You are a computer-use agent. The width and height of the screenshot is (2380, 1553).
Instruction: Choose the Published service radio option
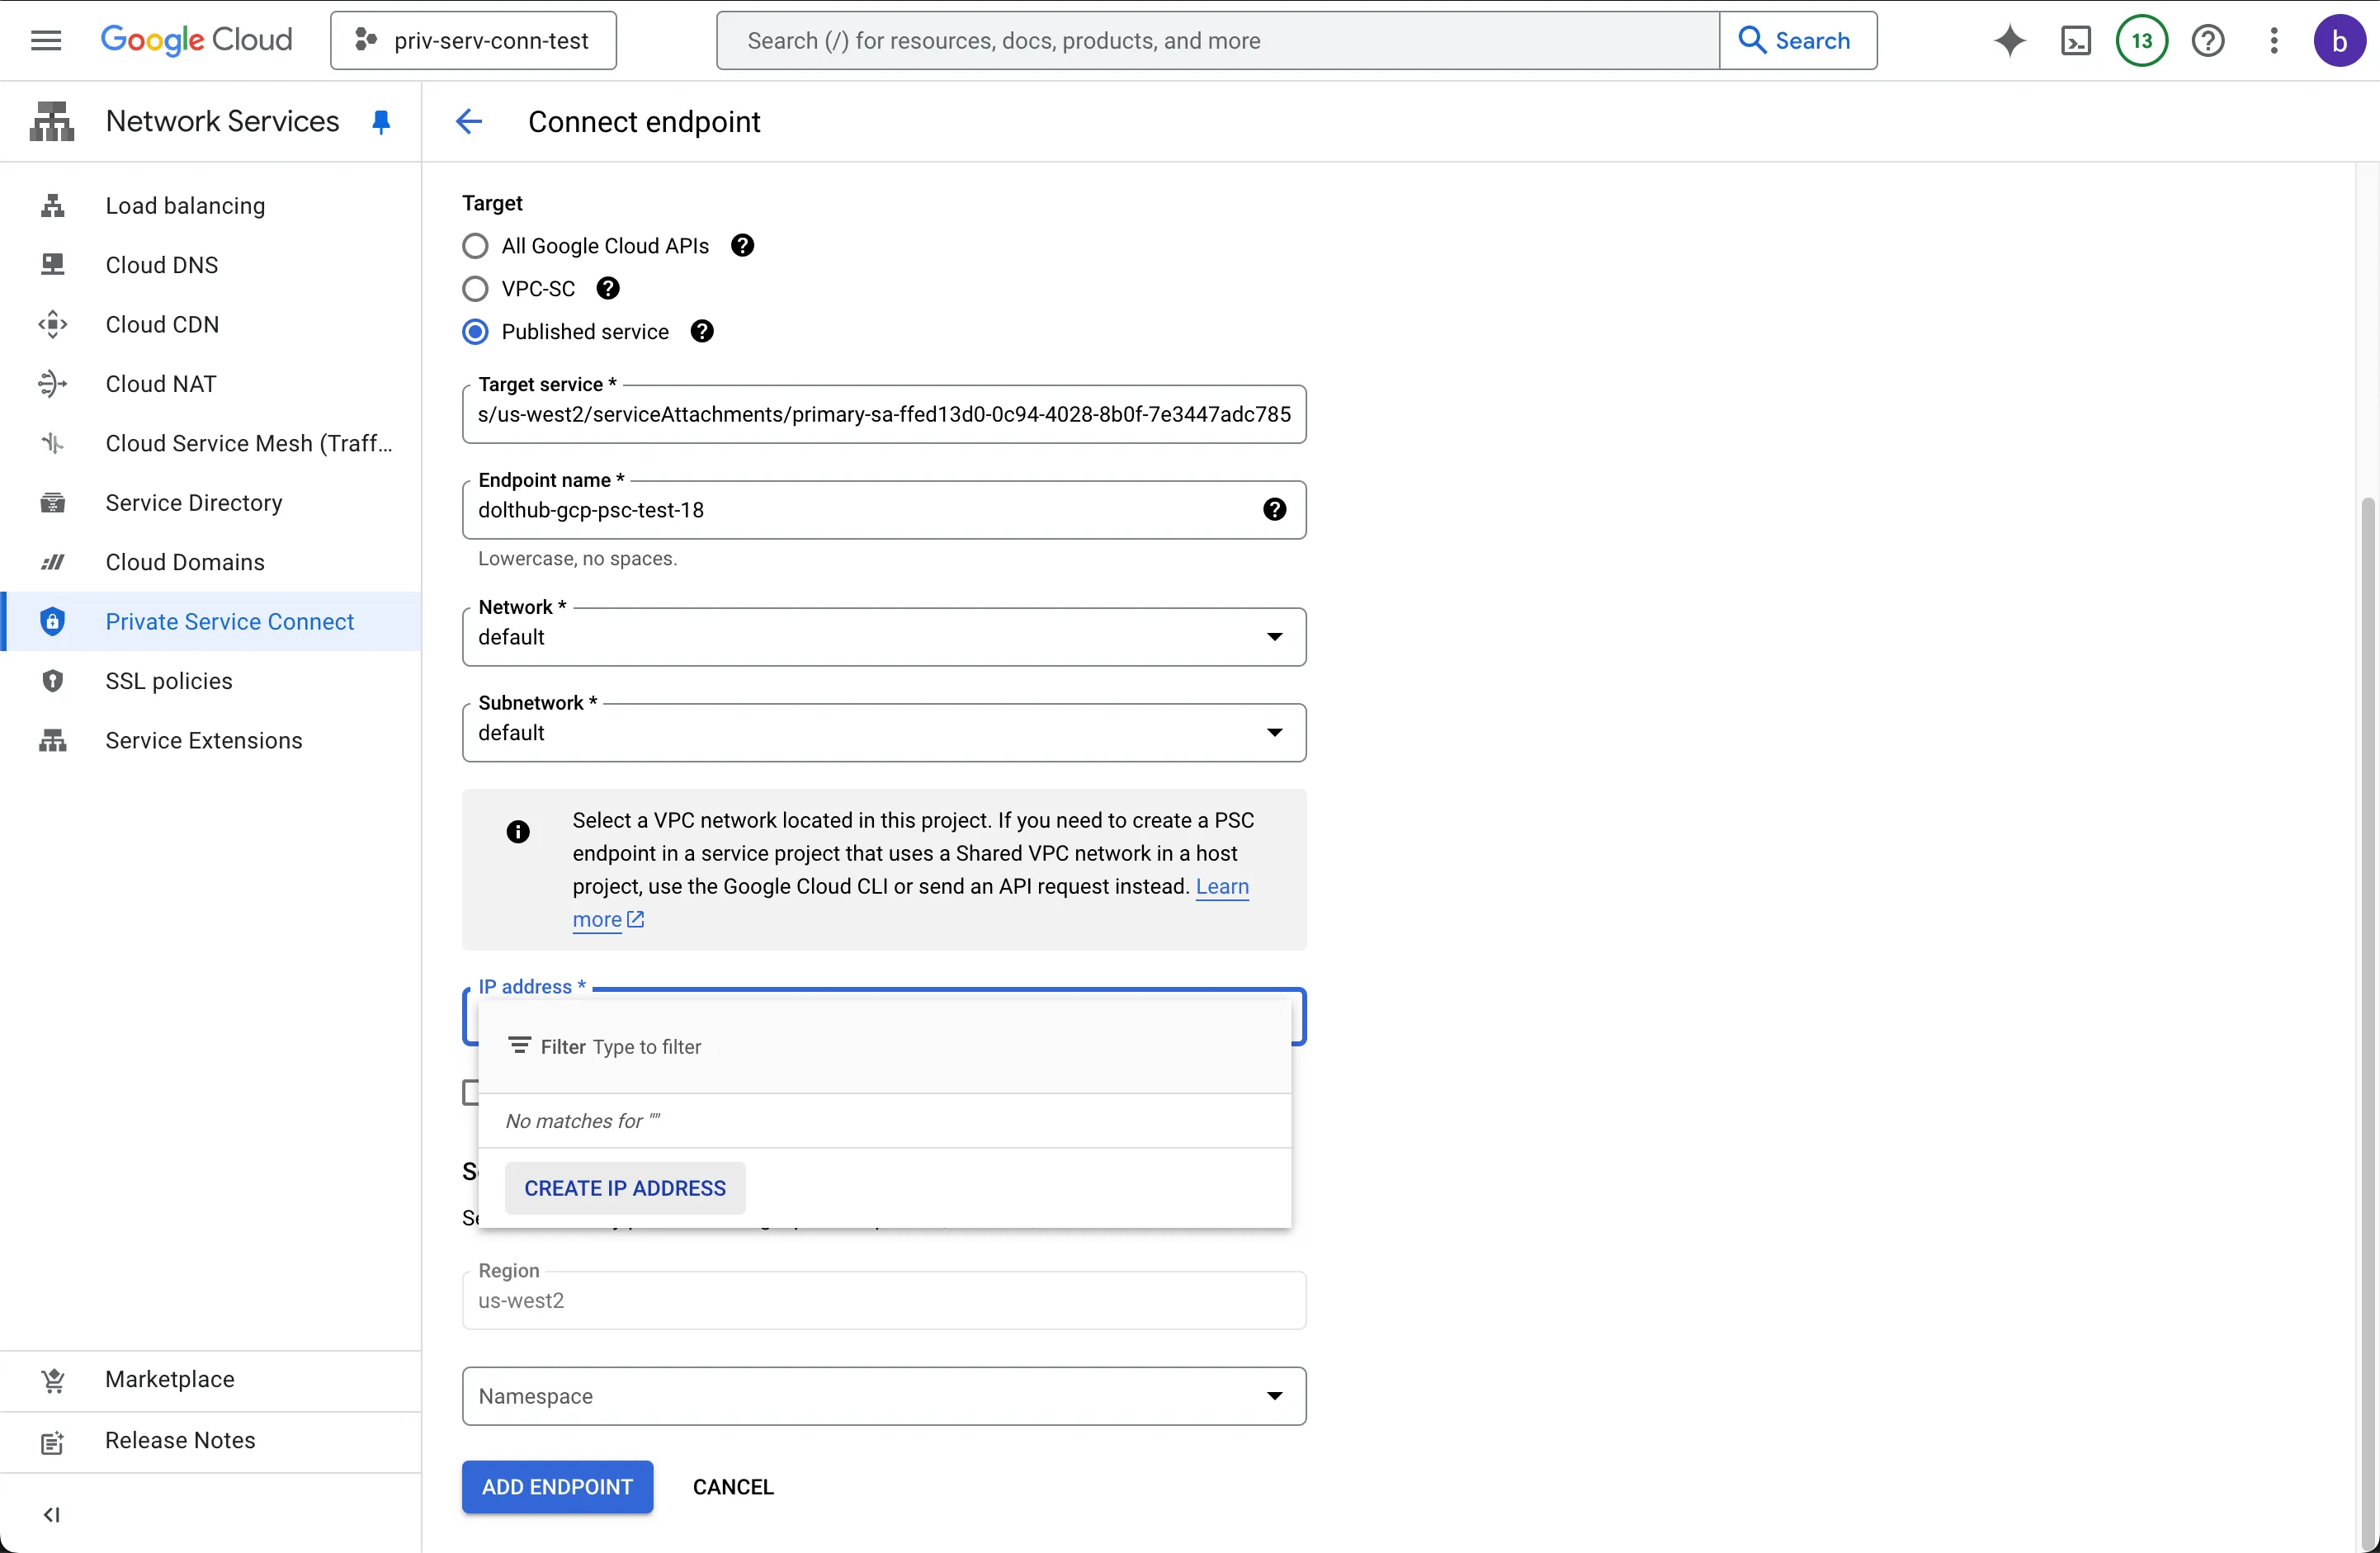(475, 332)
